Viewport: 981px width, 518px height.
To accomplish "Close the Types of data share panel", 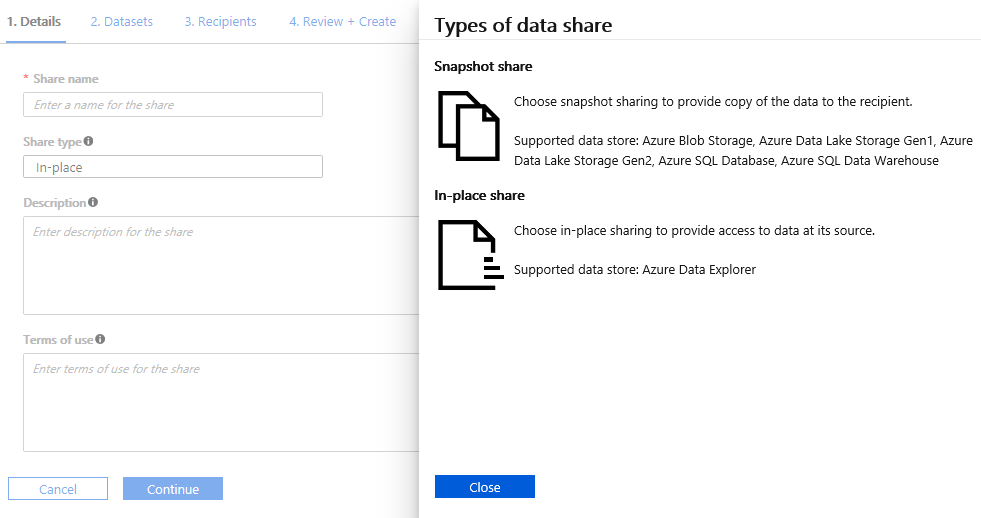I will pyautogui.click(x=485, y=487).
